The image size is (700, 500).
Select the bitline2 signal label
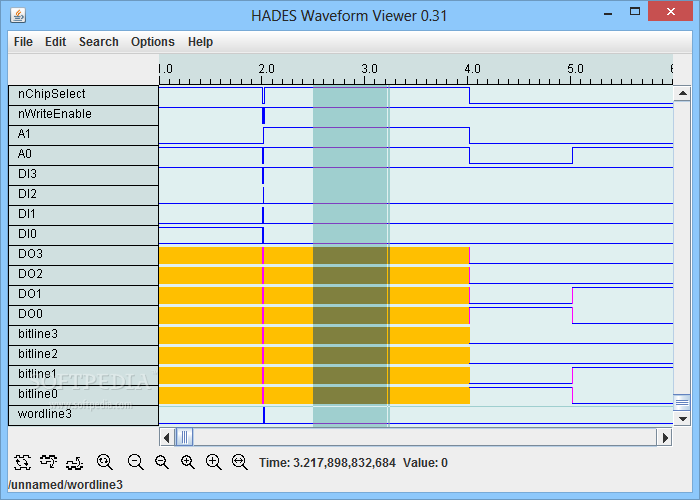click(83, 355)
